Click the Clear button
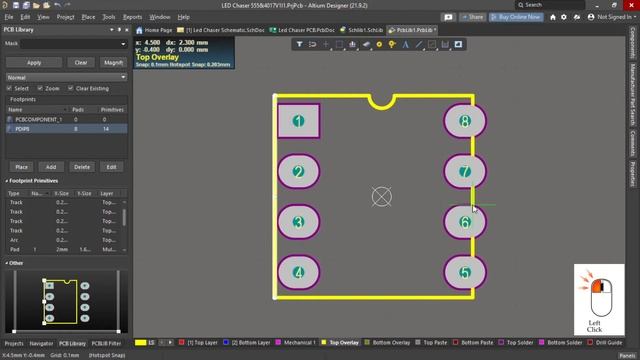The width and height of the screenshot is (640, 360). [x=81, y=62]
